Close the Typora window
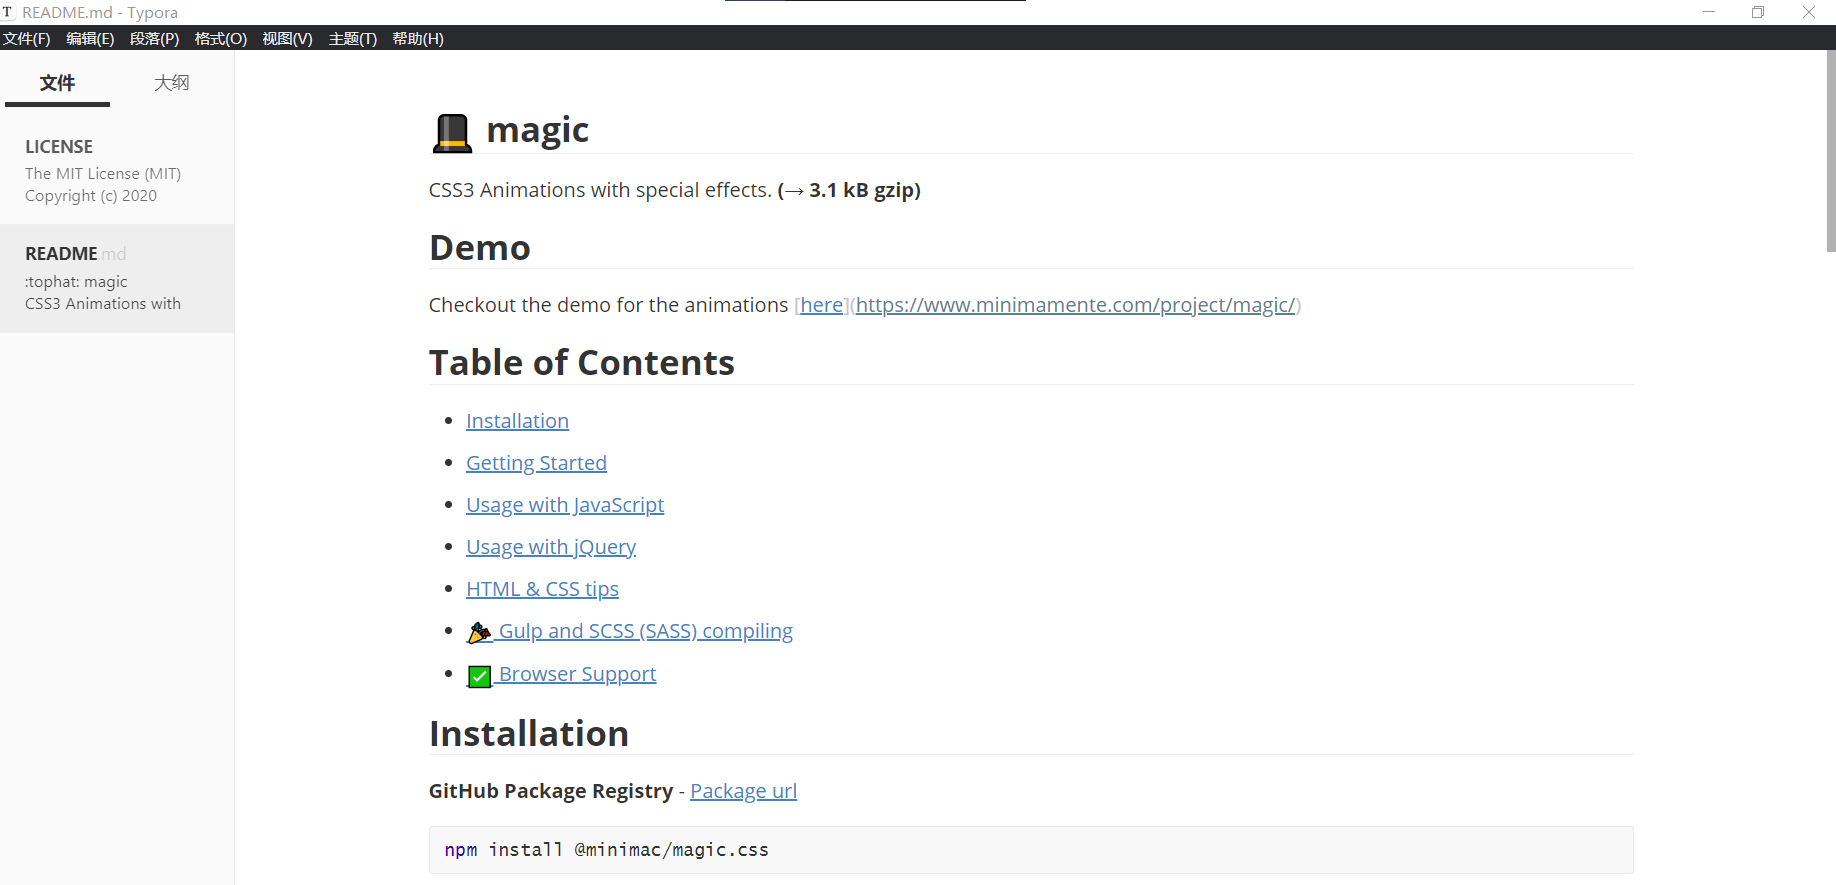The image size is (1836, 885). (1809, 12)
